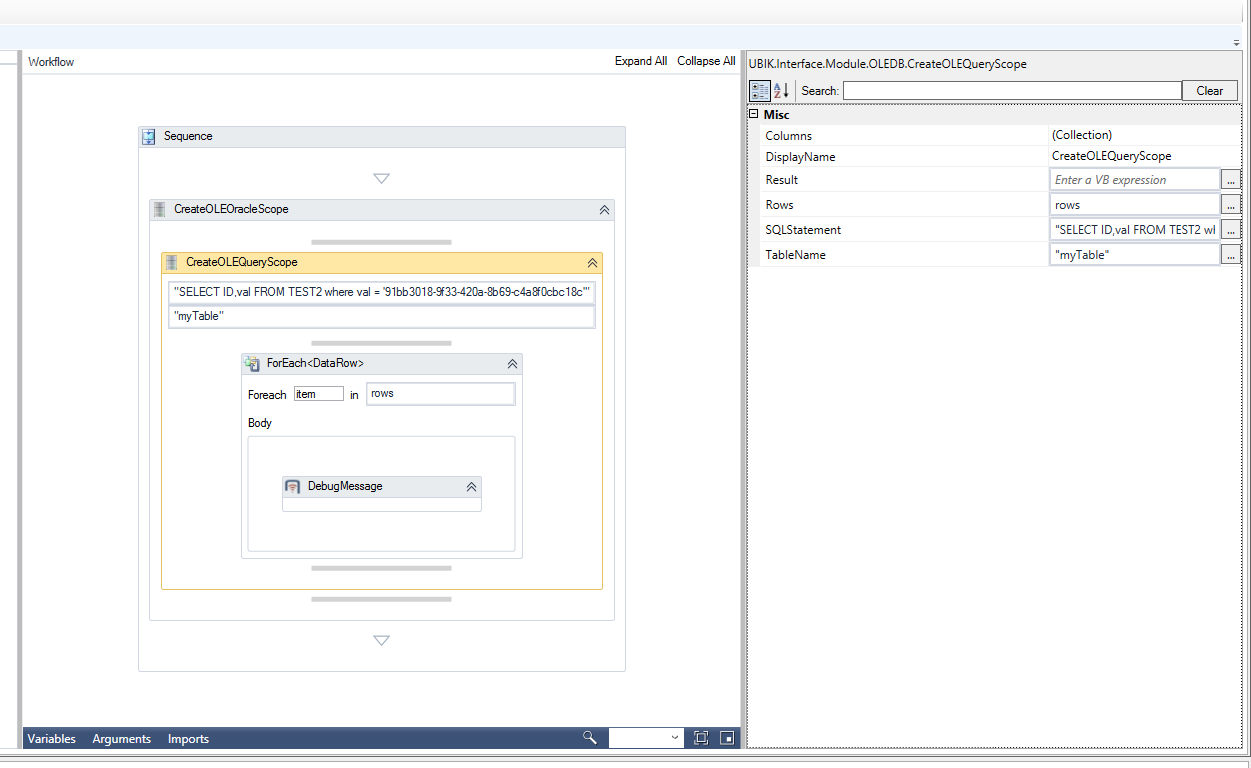The image size is (1251, 768).
Task: Click the fit to screen icon
Action: tap(701, 738)
